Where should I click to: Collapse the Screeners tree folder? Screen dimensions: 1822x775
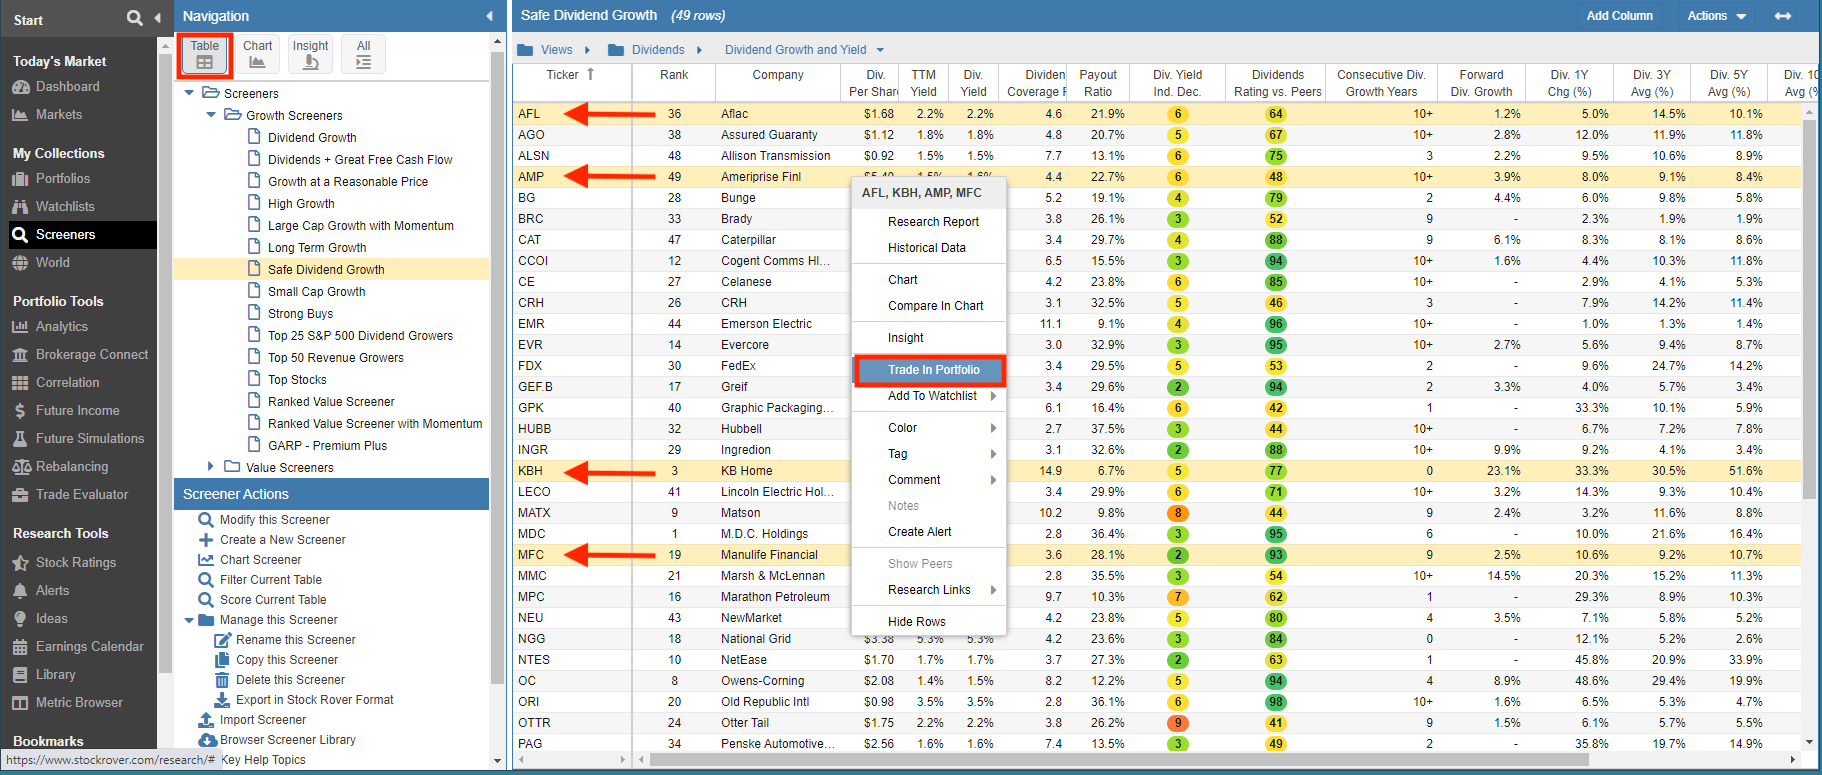(x=189, y=93)
